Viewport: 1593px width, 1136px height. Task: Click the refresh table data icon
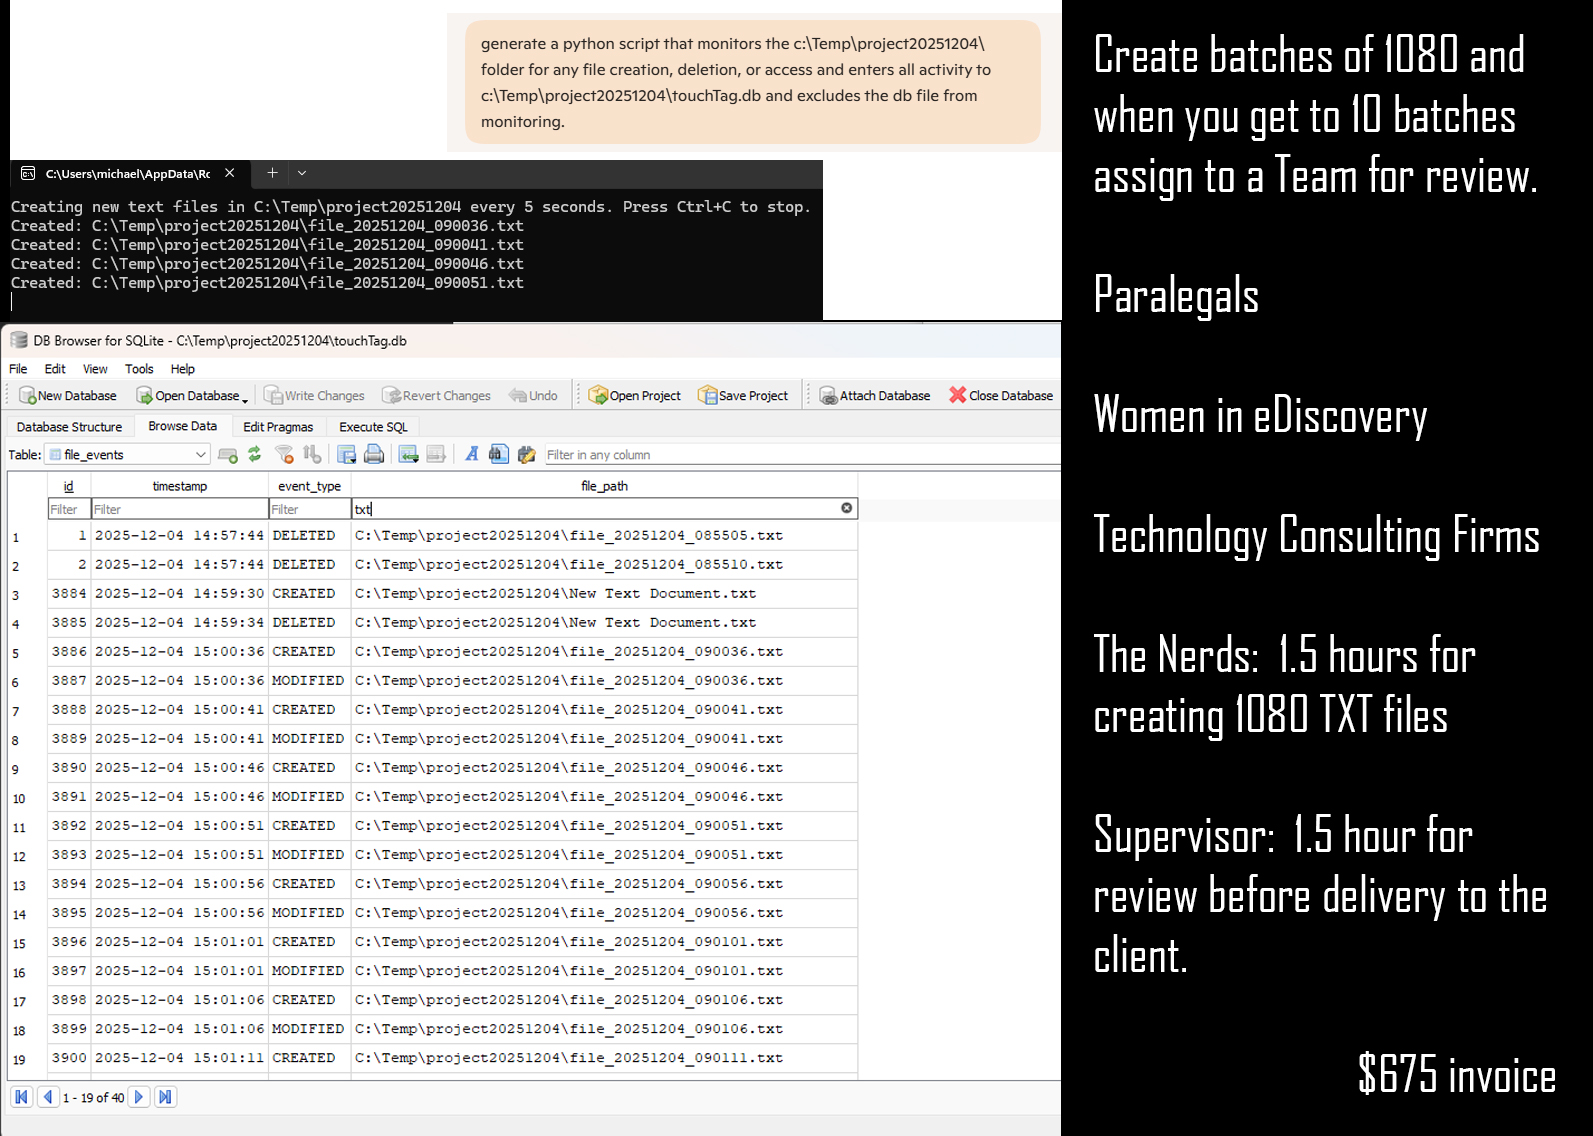pyautogui.click(x=255, y=455)
